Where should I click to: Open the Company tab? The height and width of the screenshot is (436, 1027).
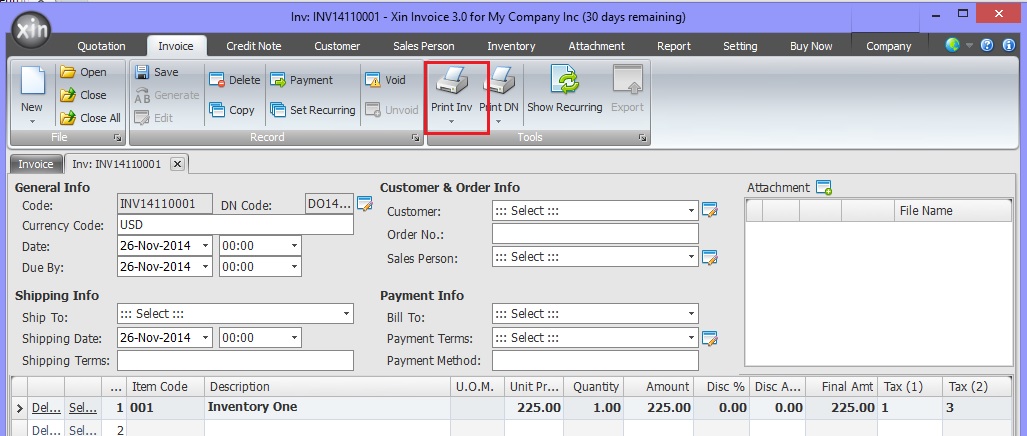tap(889, 46)
